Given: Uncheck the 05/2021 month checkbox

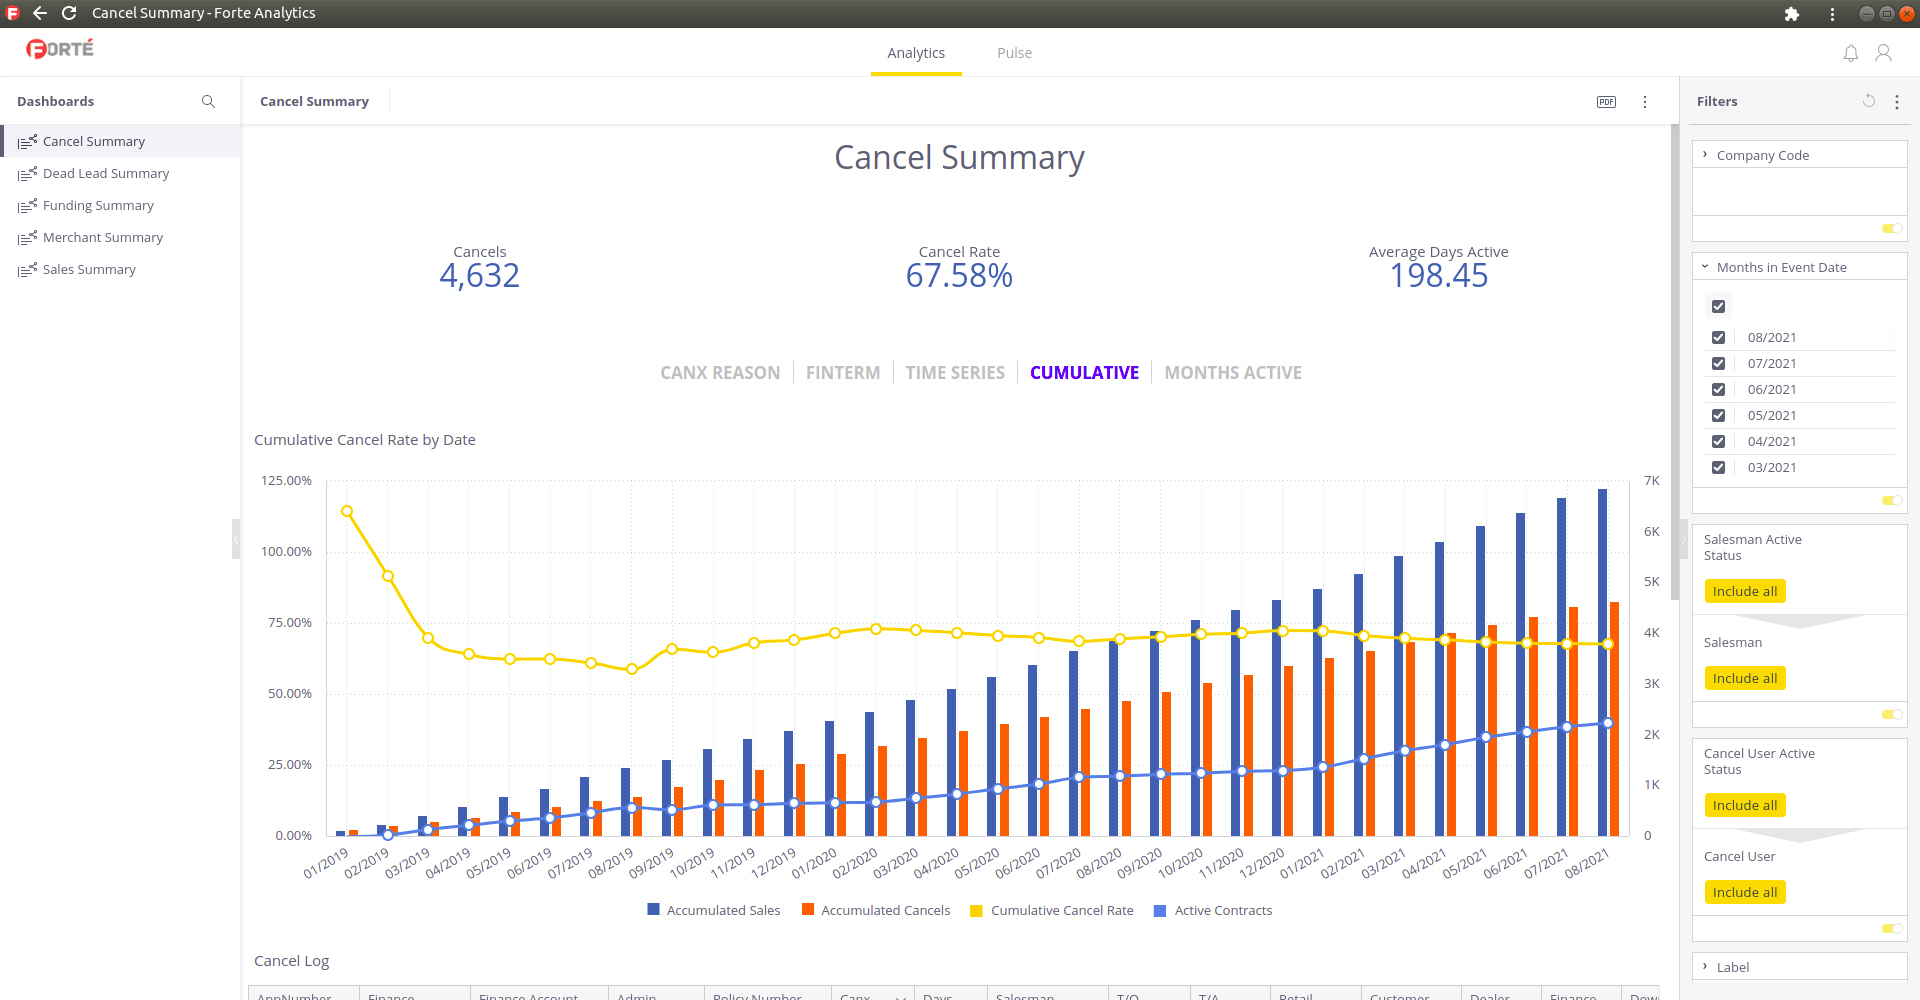Looking at the screenshot, I should point(1718,416).
